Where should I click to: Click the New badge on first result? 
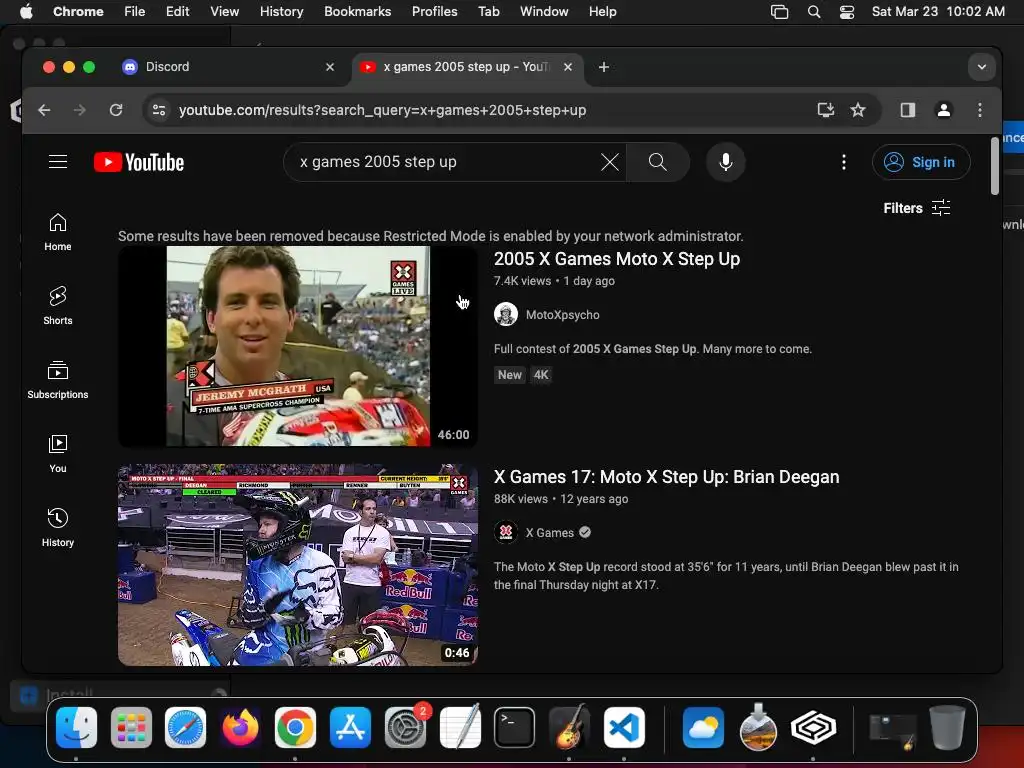[x=509, y=375]
